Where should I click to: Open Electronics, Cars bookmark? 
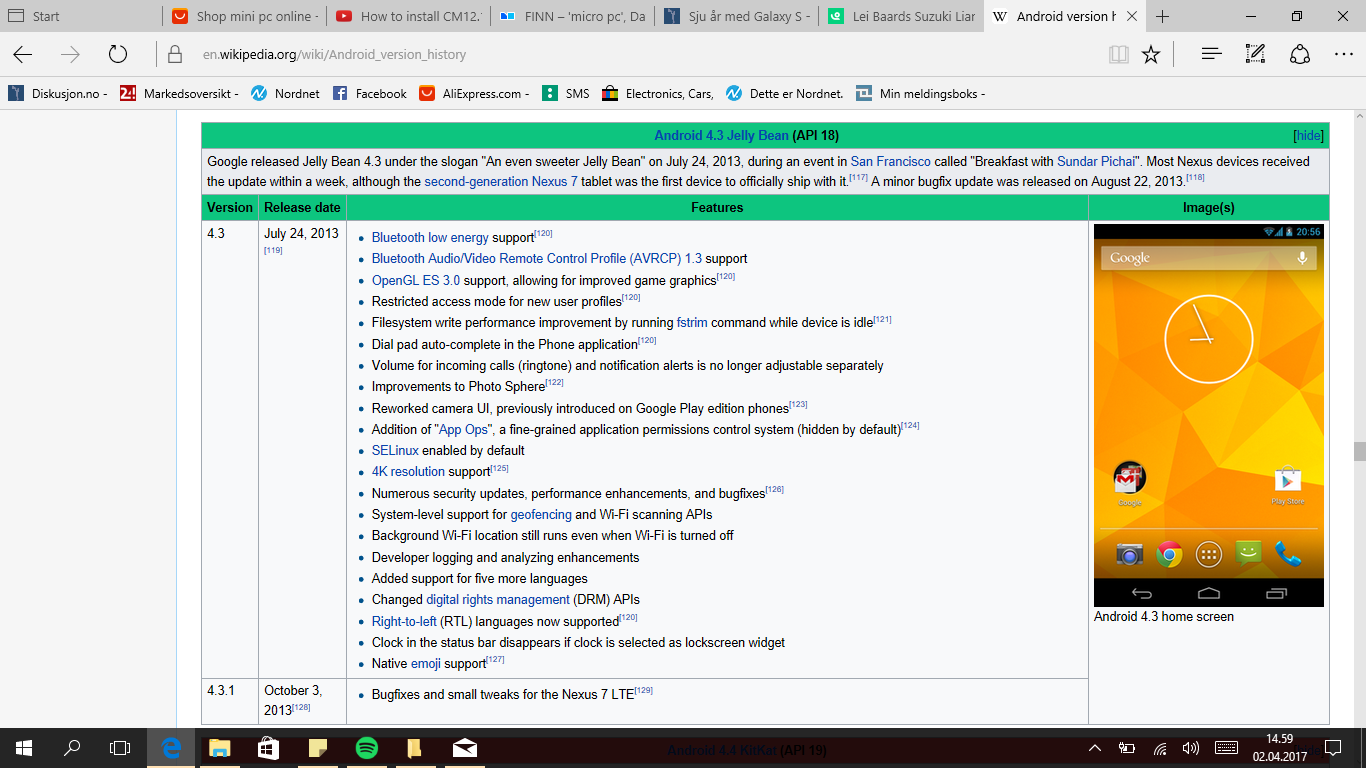tap(658, 93)
